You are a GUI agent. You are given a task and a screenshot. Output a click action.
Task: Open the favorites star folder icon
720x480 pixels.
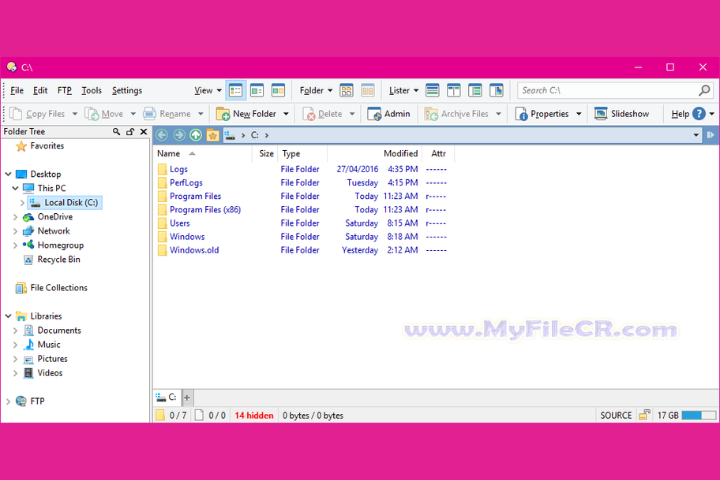tap(213, 135)
